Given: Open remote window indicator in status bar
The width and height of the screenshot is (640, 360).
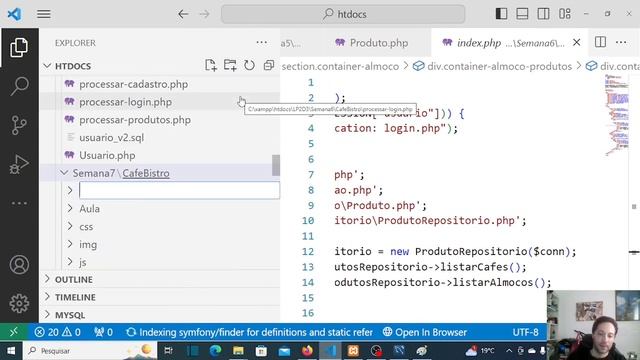Looking at the screenshot, I should 13,332.
